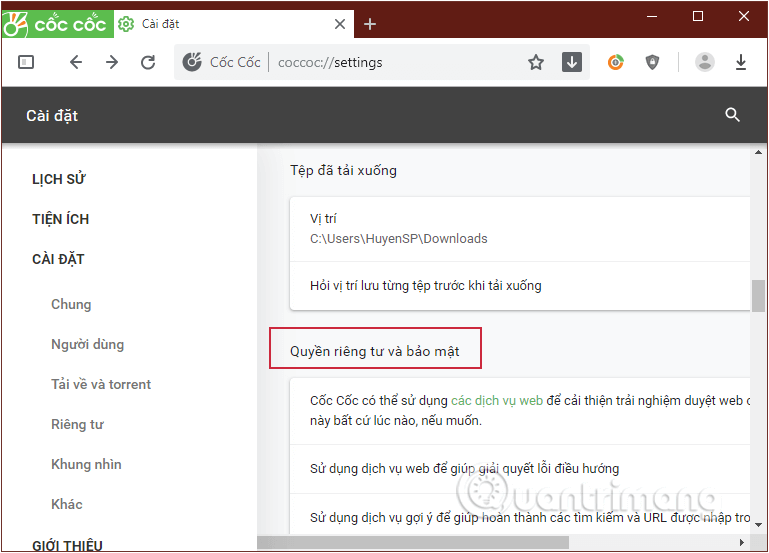Select CÀI ĐẶT in the sidebar
769x553 pixels.
coord(58,259)
